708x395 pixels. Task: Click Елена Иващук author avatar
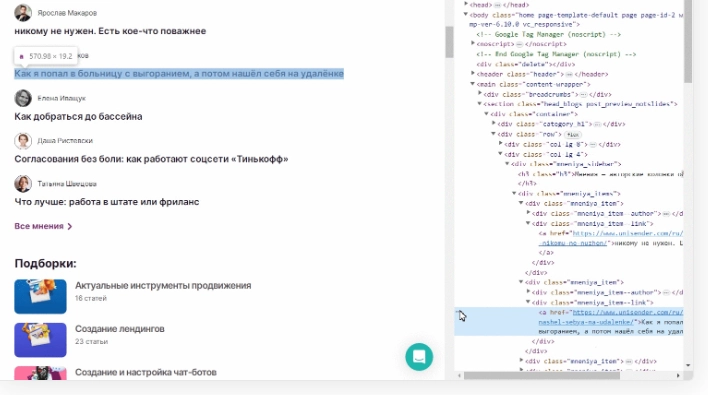pyautogui.click(x=23, y=98)
